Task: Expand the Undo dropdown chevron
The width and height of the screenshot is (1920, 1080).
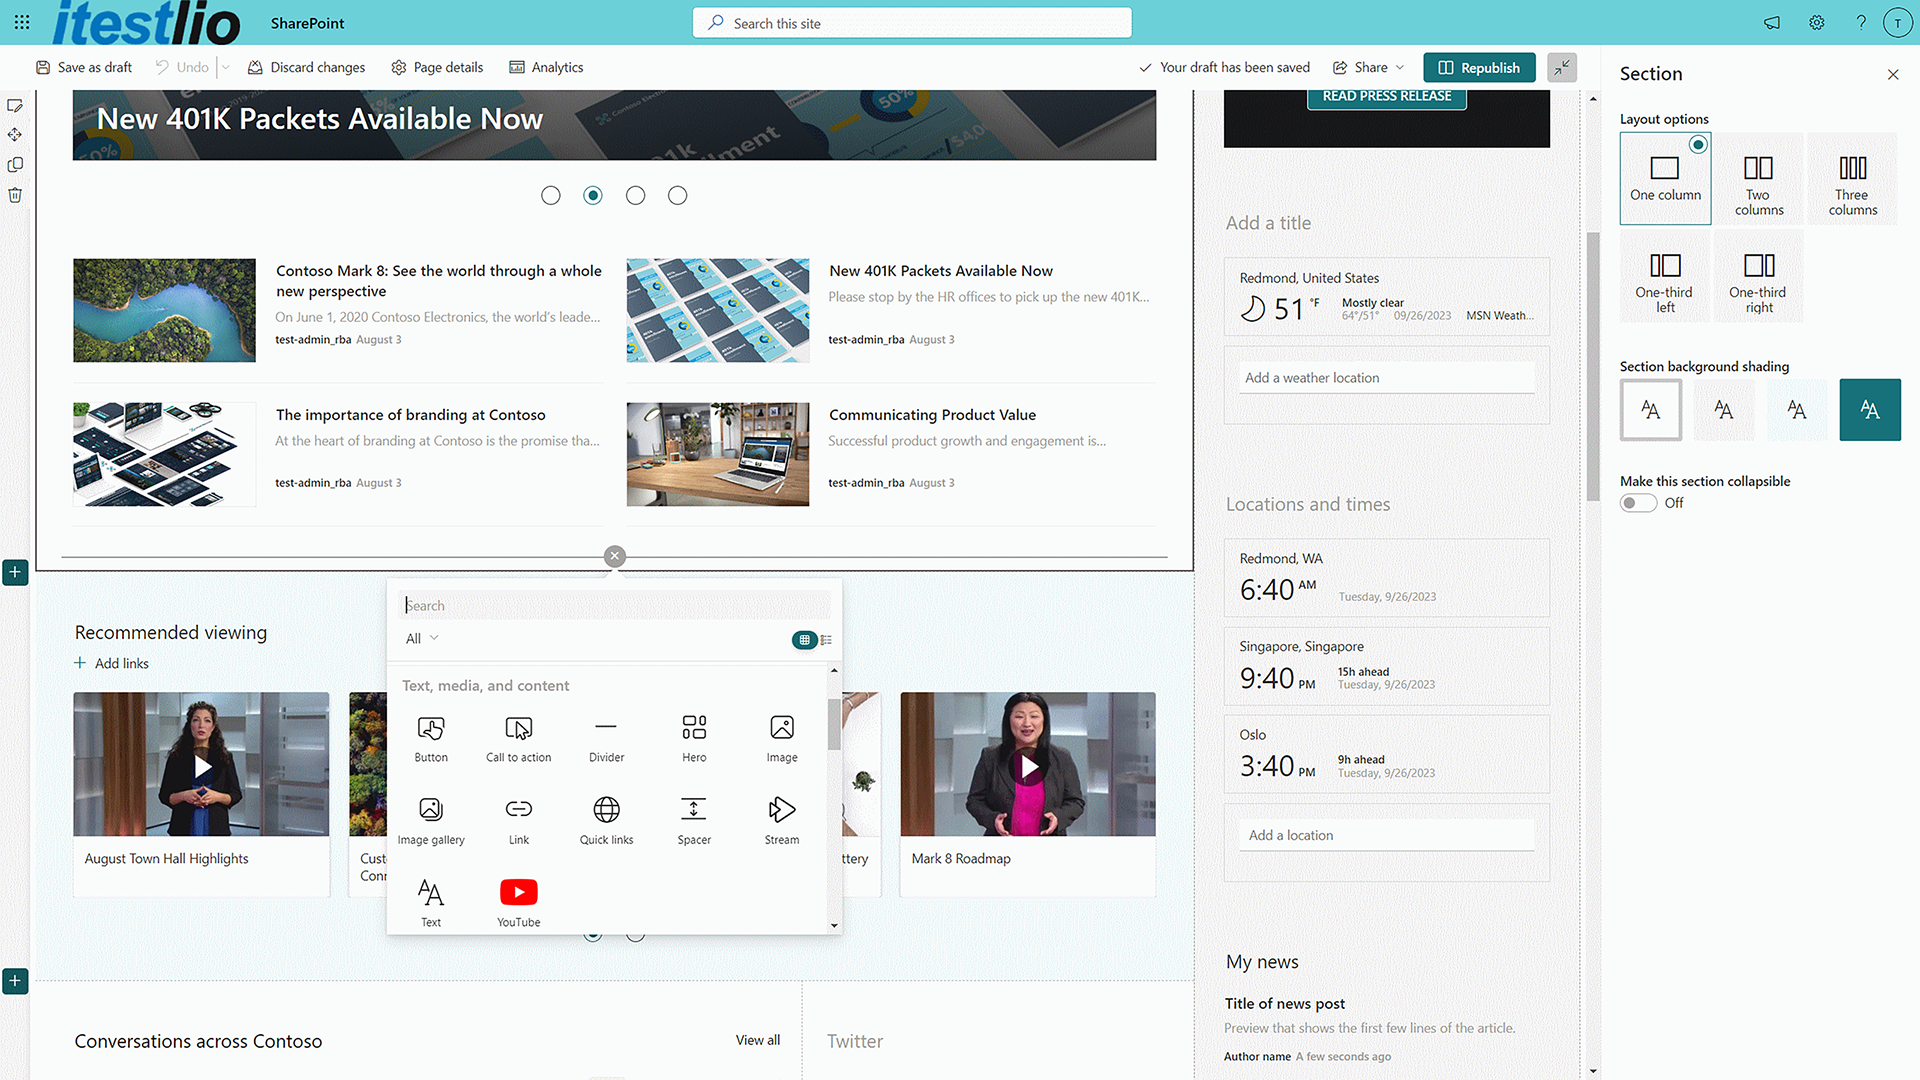Action: [224, 67]
